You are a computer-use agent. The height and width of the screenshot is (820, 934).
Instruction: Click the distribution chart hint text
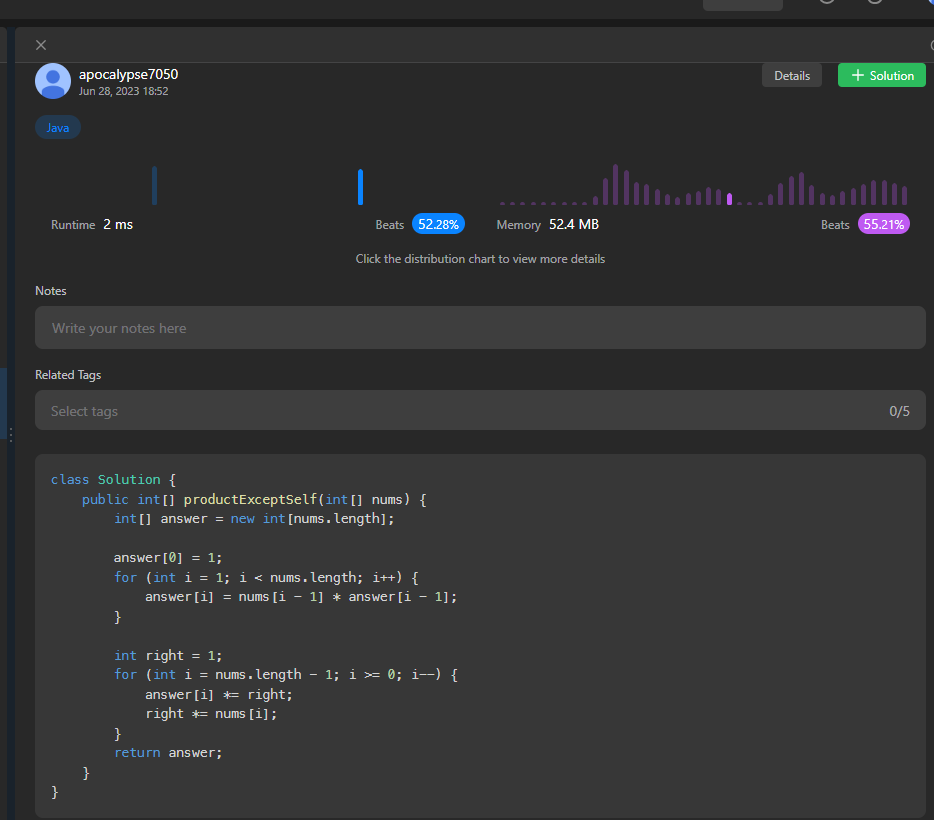(480, 259)
